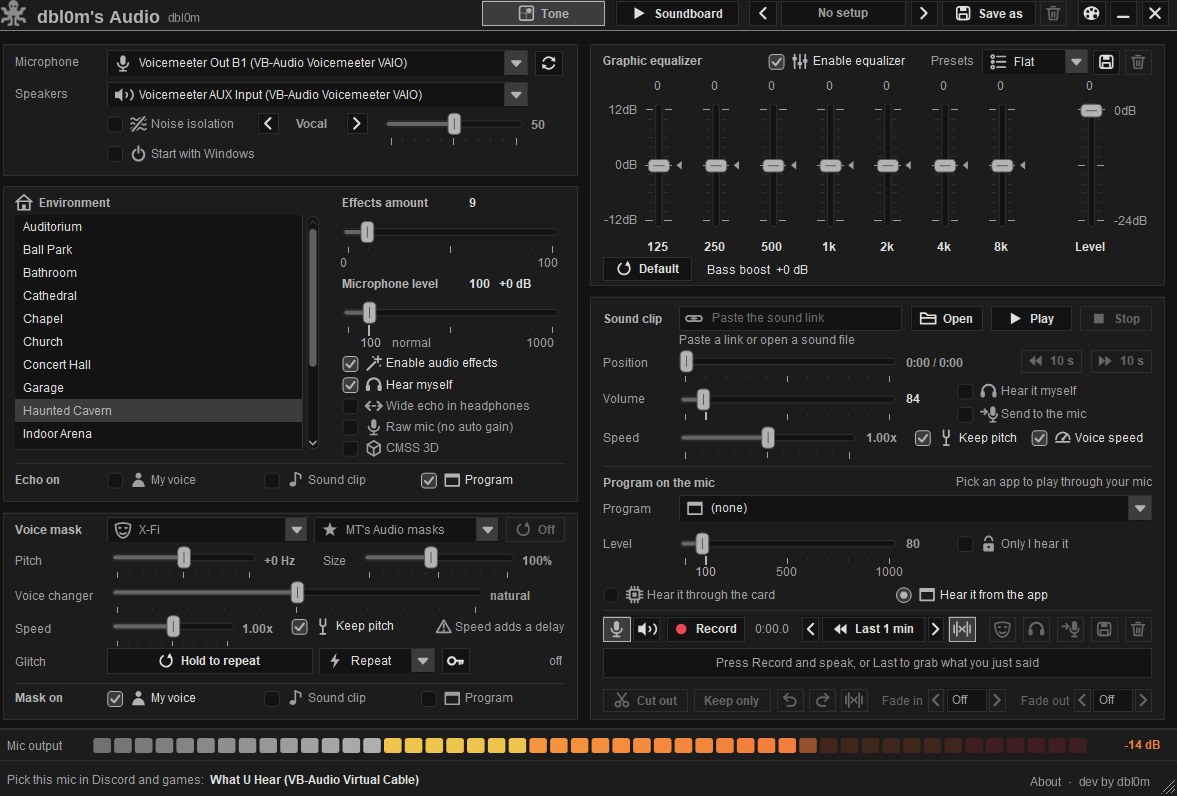
Task: Toggle speaker source in recorder bar
Action: pos(647,629)
